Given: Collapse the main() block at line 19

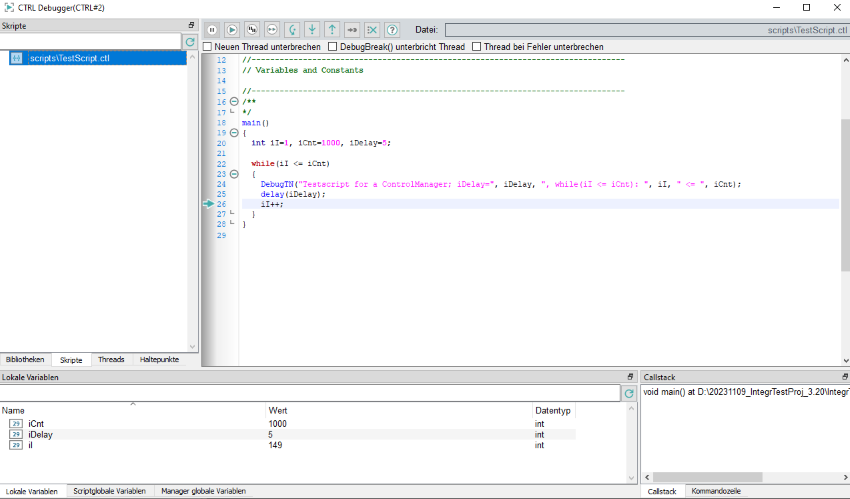Looking at the screenshot, I should coord(234,133).
